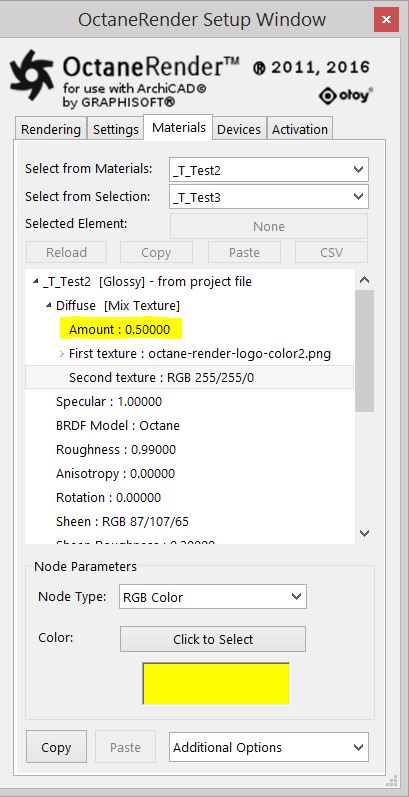Open the Additional Options dropdown

(269, 747)
